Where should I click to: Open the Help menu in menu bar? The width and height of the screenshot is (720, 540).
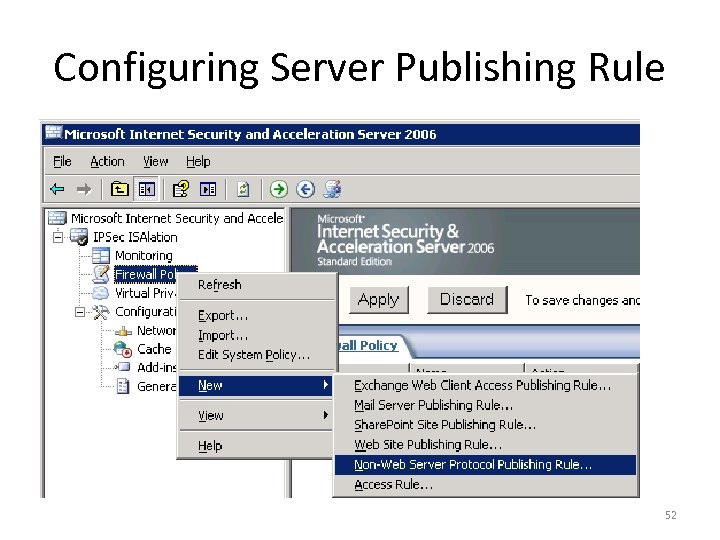coord(198,162)
